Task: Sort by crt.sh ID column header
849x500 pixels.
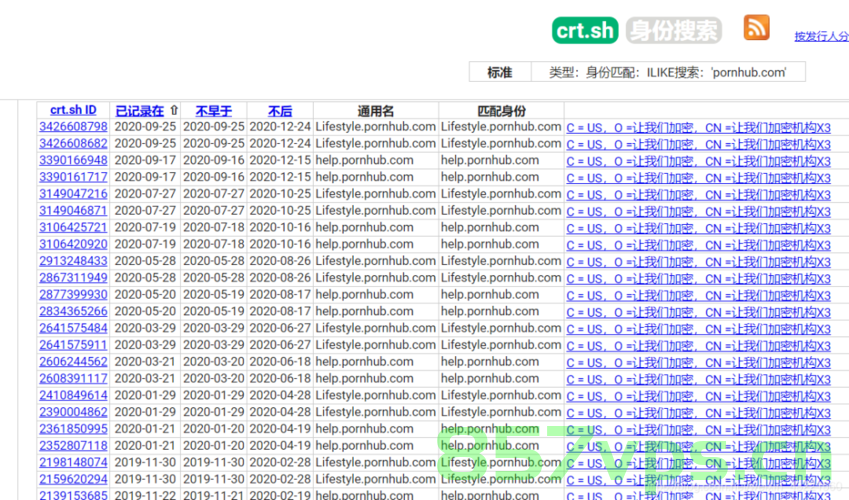Action: coord(73,110)
